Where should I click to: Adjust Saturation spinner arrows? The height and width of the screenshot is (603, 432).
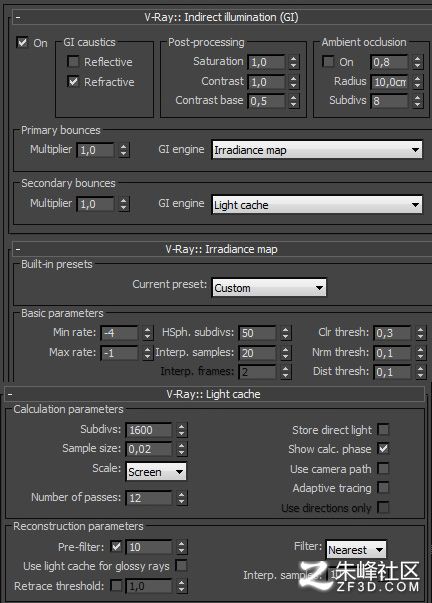[x=294, y=62]
